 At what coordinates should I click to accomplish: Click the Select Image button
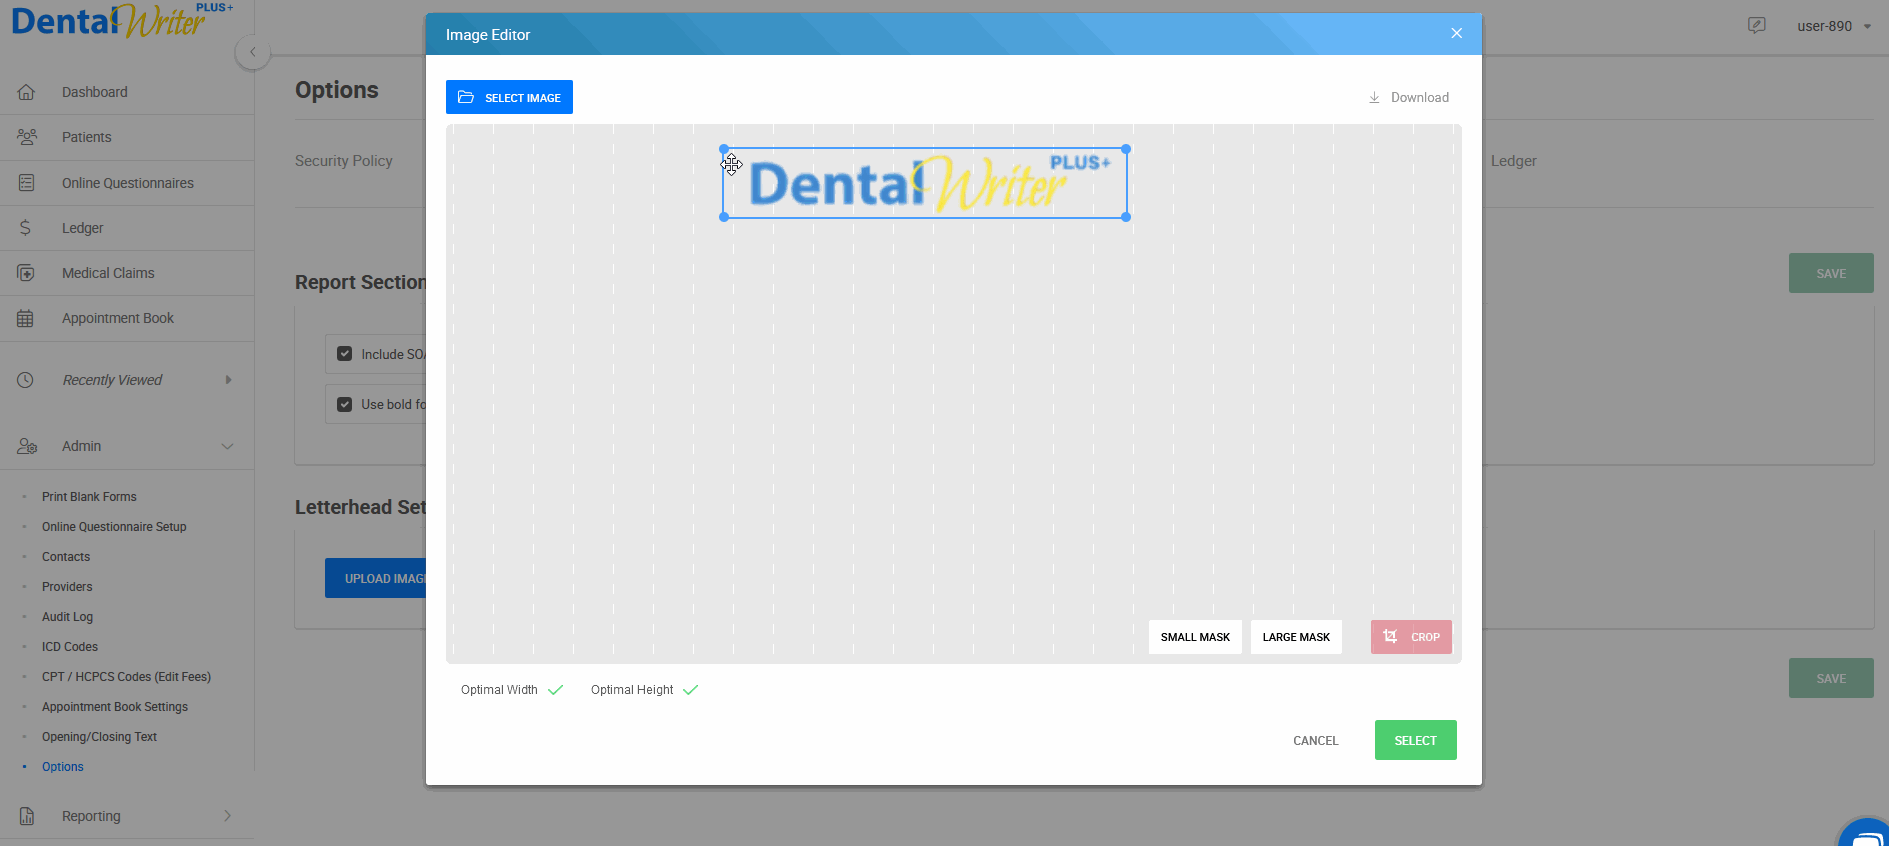click(x=509, y=97)
